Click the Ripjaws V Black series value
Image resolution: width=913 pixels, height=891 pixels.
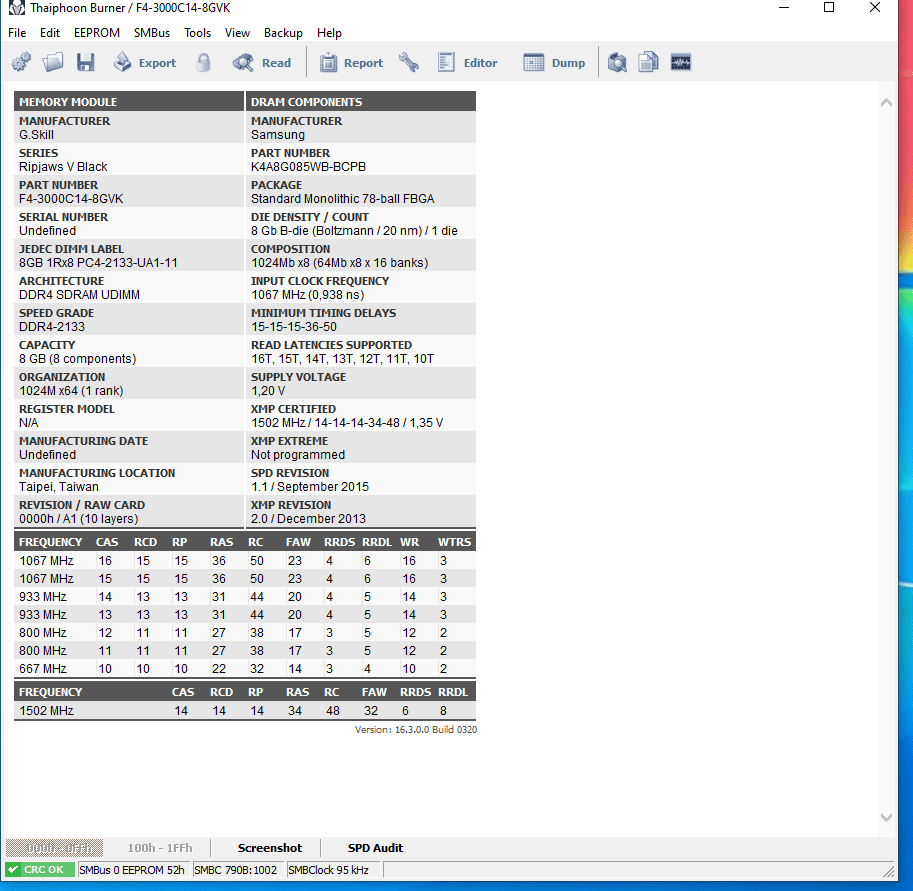tap(63, 167)
